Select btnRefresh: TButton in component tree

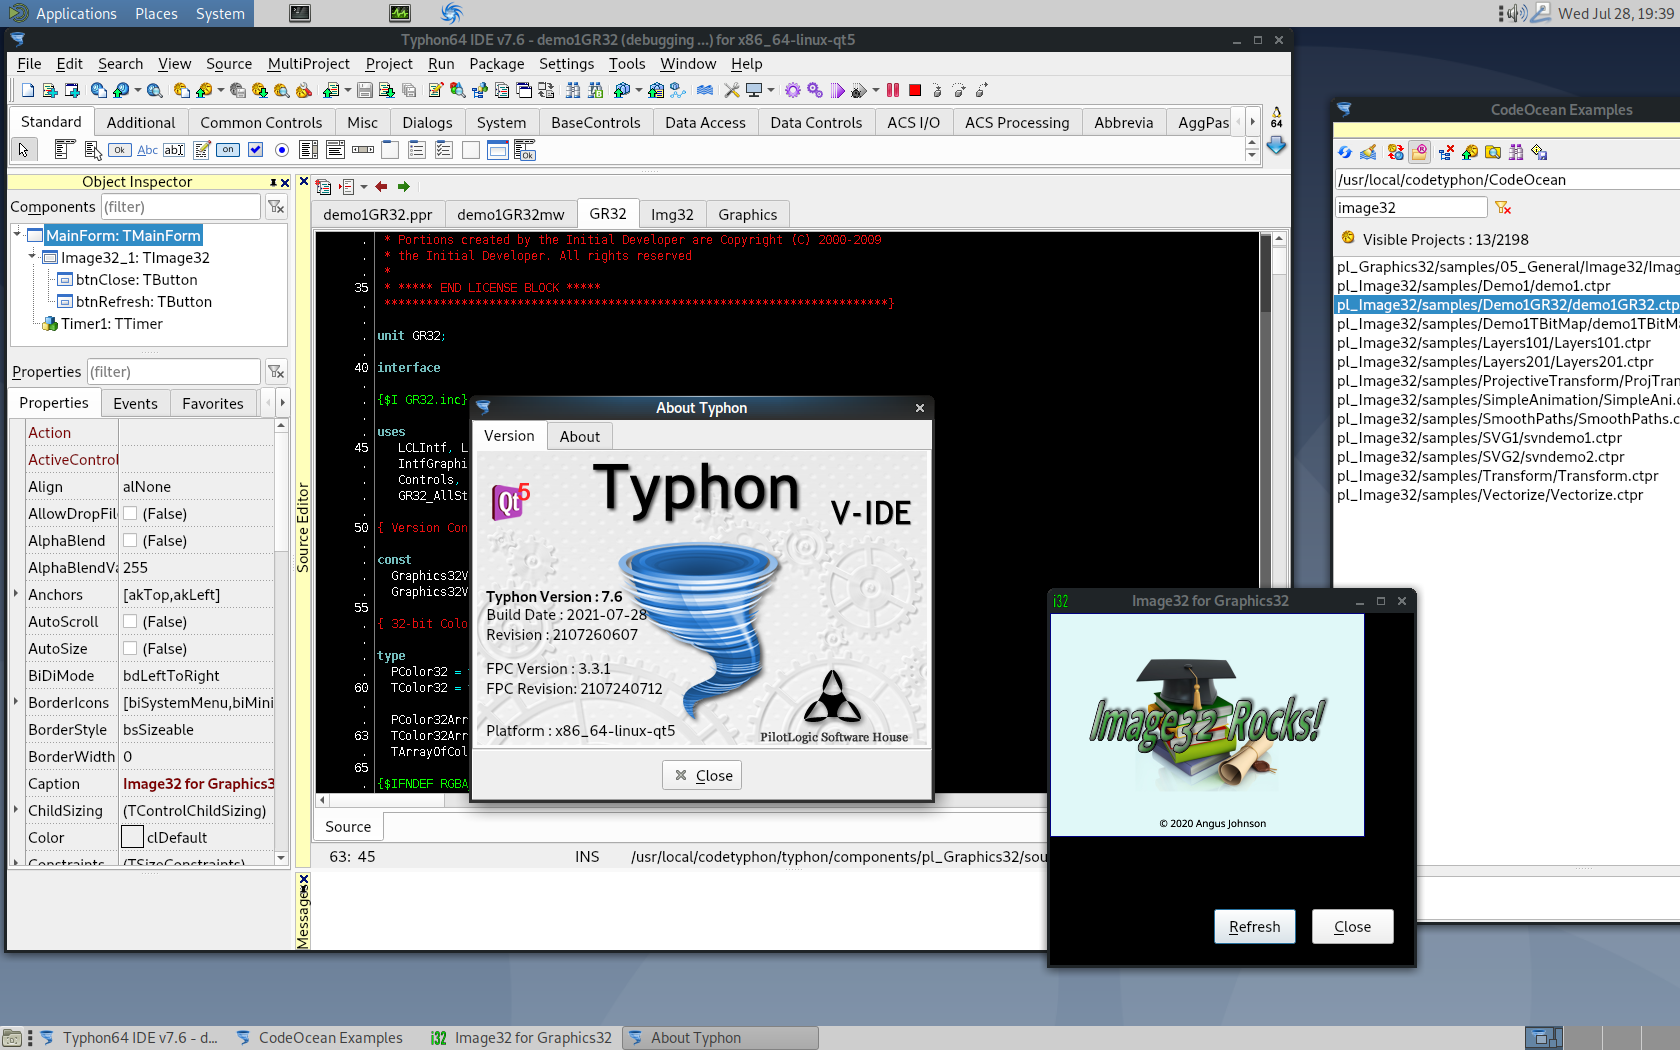point(144,302)
